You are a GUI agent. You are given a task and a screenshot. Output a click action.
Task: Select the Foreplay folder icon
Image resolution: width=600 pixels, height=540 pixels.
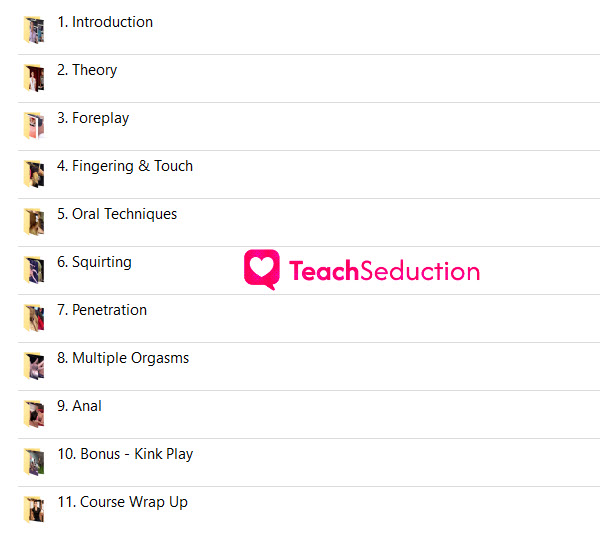pyautogui.click(x=34, y=126)
